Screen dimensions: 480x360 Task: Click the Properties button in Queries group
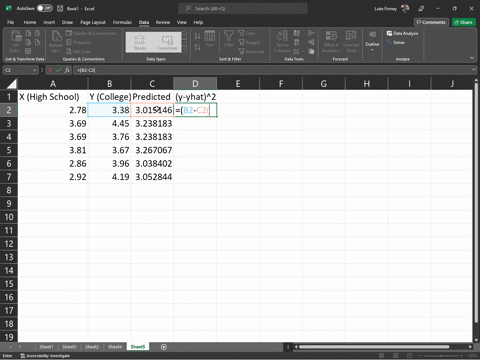pyautogui.click(x=79, y=42)
